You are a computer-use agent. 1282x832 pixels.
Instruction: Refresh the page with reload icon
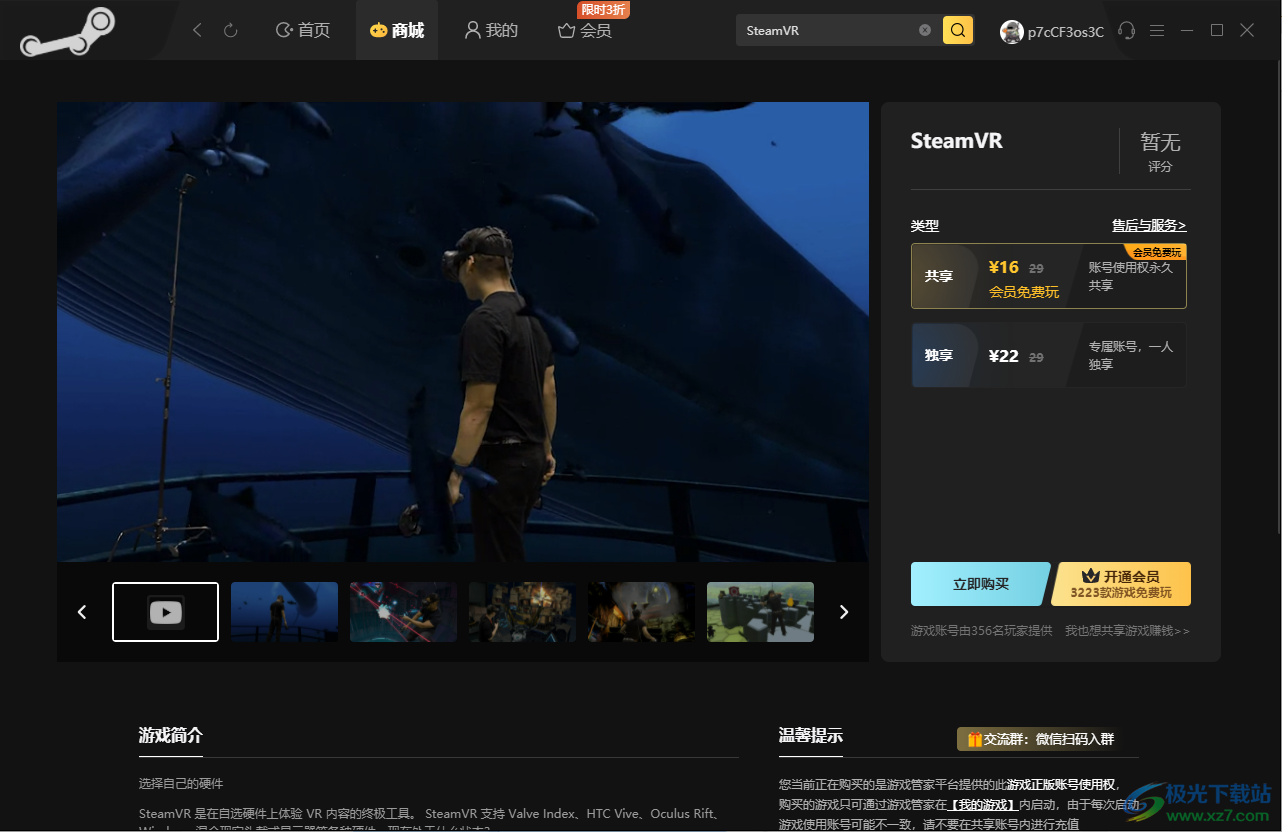pyautogui.click(x=231, y=31)
